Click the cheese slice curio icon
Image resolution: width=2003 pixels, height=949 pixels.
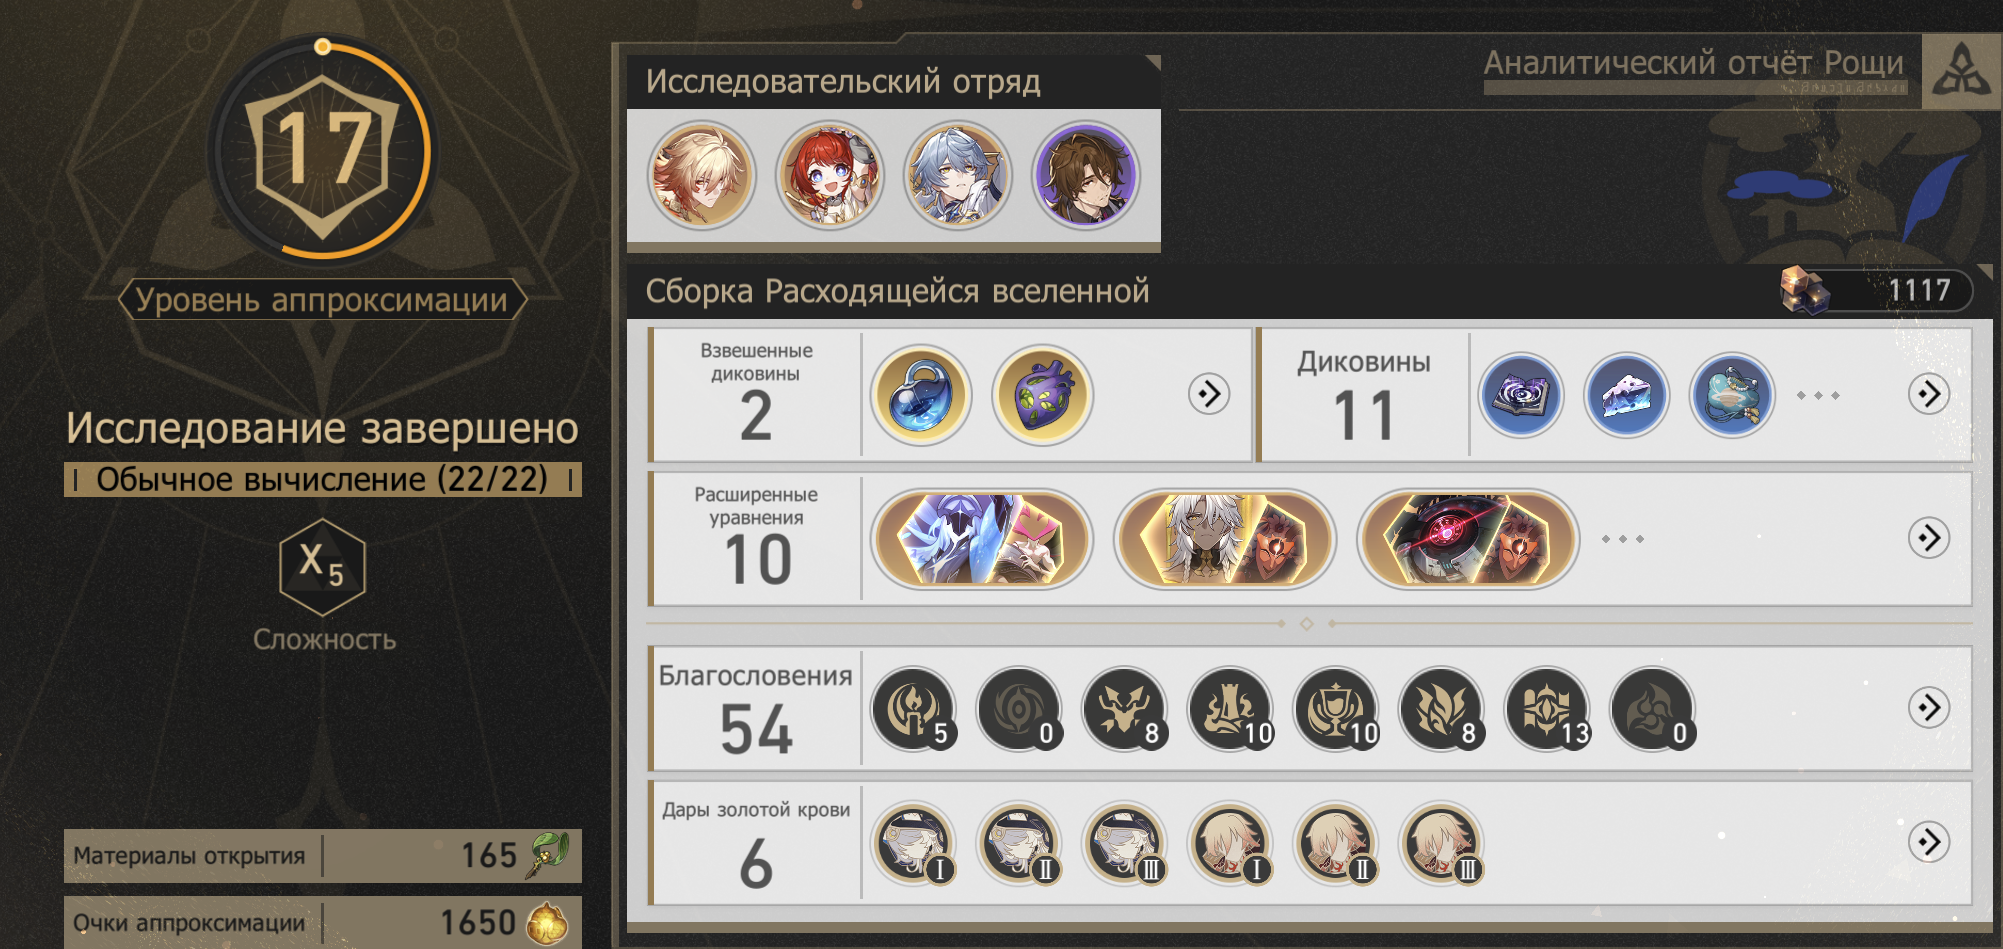tap(1626, 395)
